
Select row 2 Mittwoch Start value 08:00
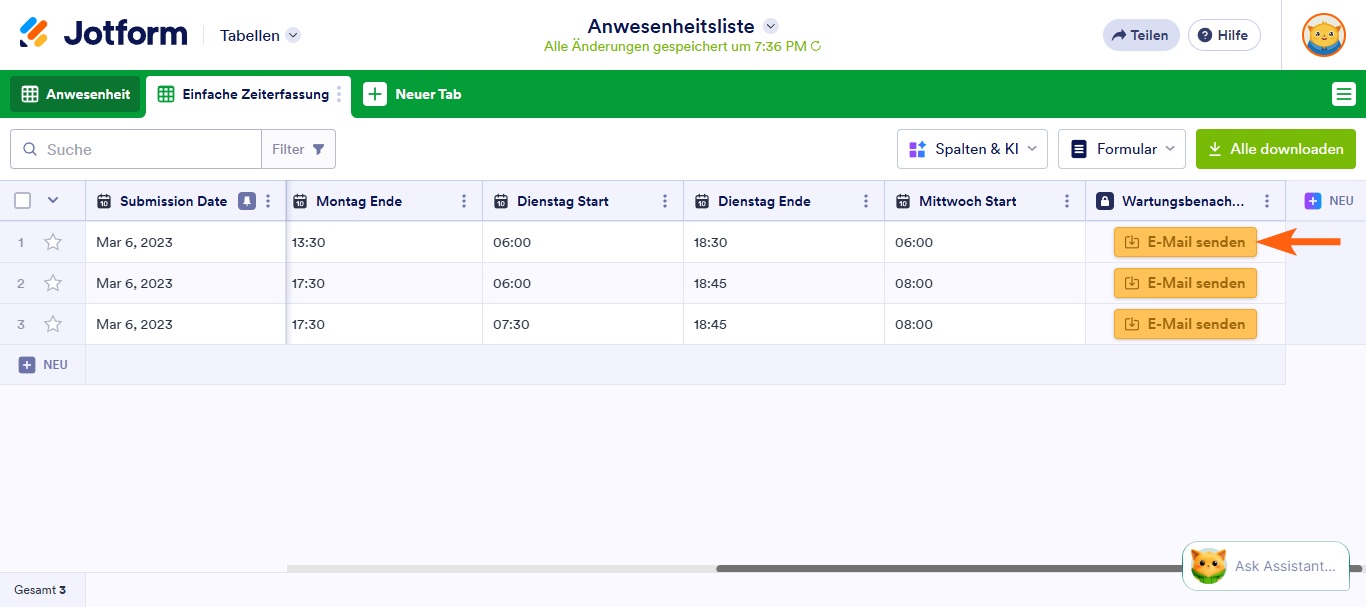coord(985,283)
